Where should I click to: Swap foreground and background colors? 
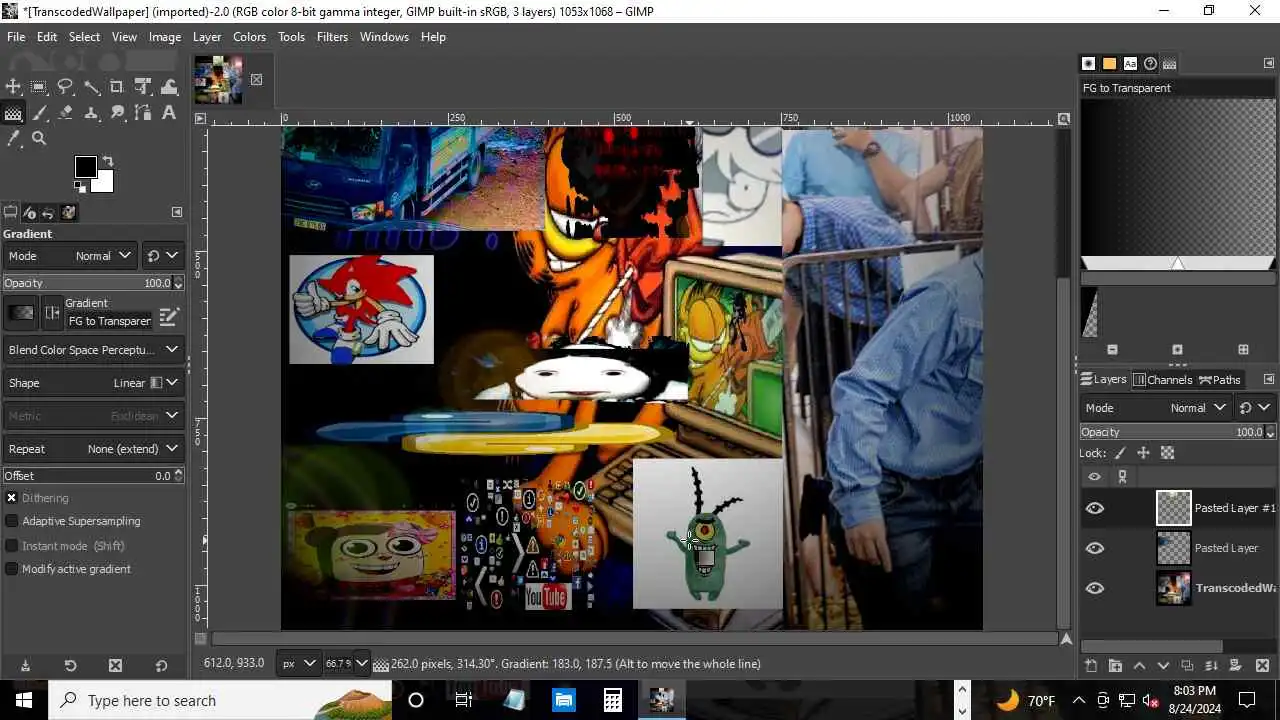tap(108, 161)
